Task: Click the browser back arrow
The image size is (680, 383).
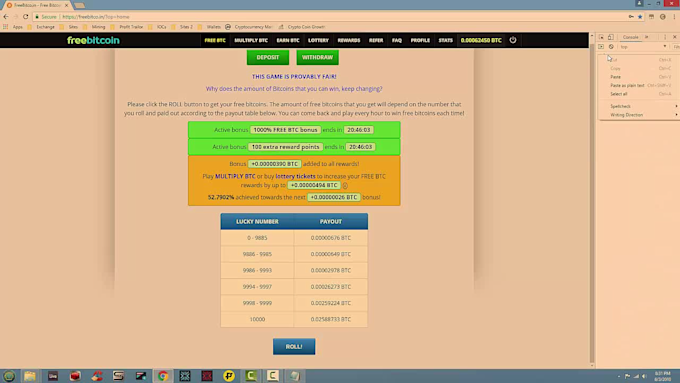Action: pos(6,16)
